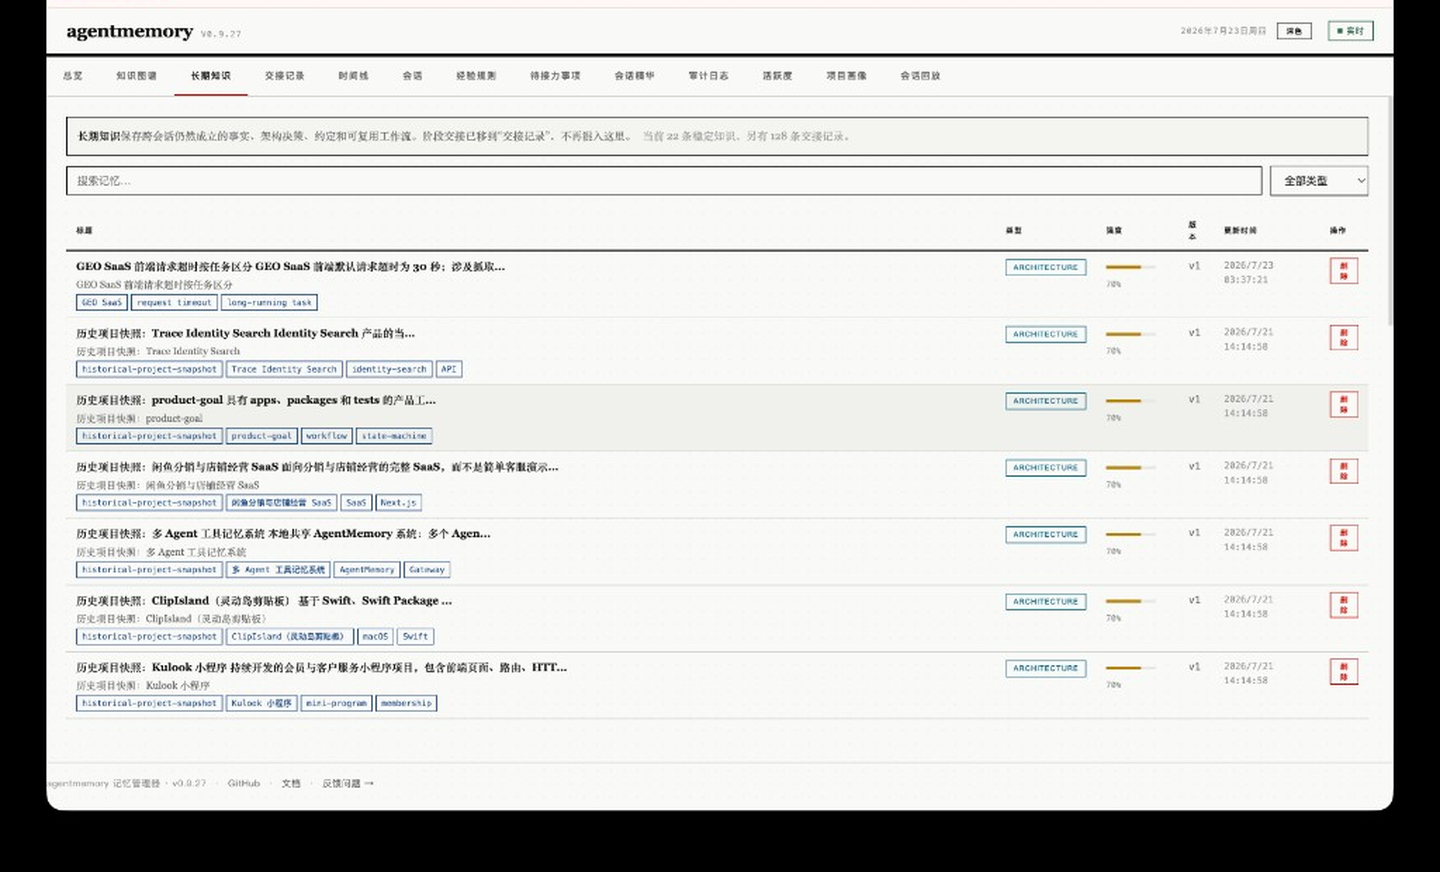Open the 全部类型 type filter dropdown

[x=1319, y=181]
